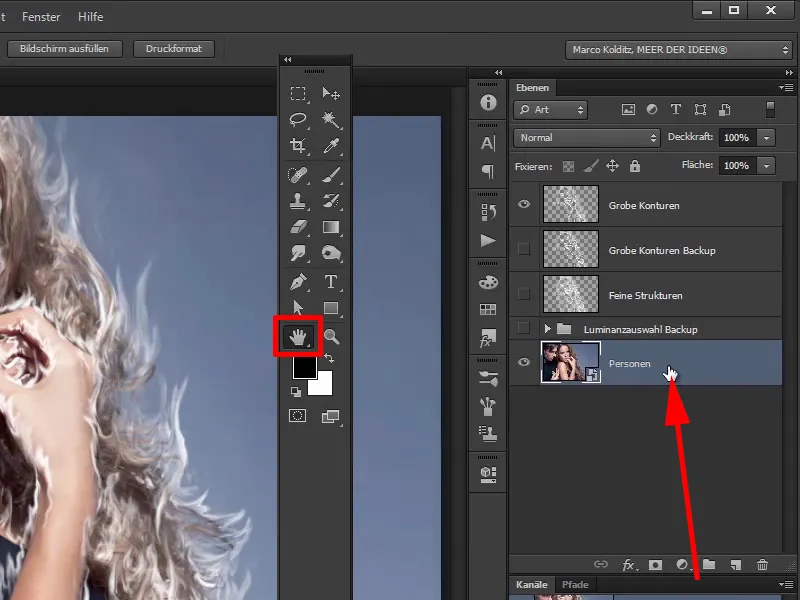This screenshot has width=800, height=600.
Task: Open the Styles fx panel icon
Action: (488, 337)
